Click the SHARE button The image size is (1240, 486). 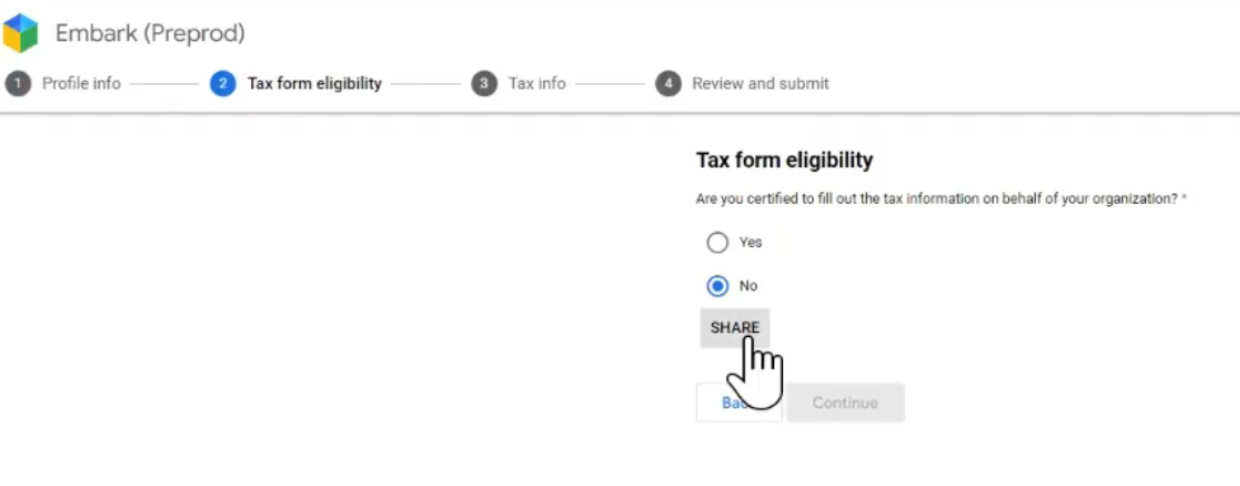(735, 328)
